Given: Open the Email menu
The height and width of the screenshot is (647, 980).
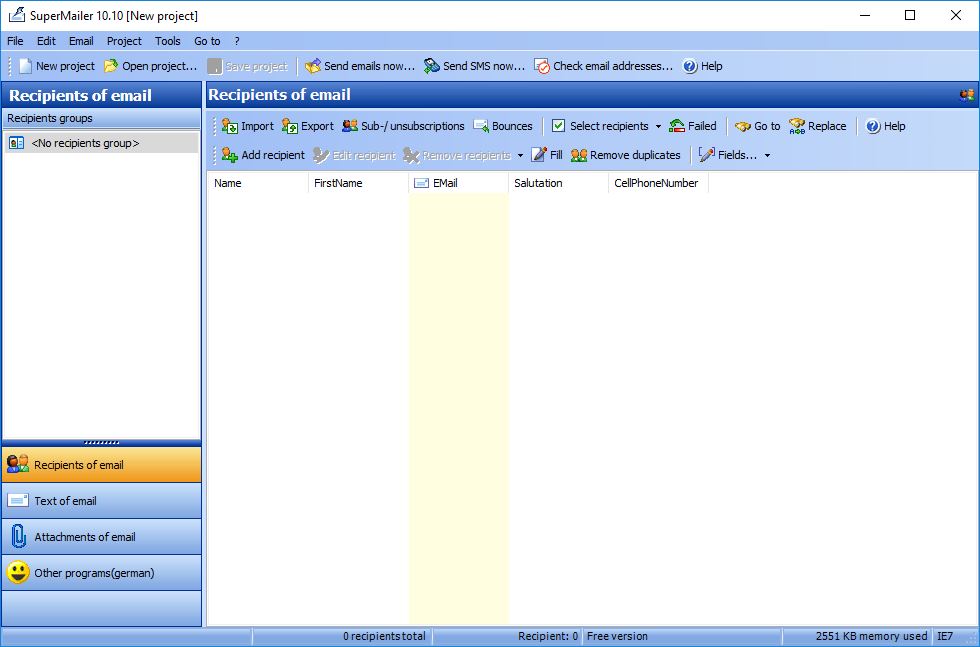Looking at the screenshot, I should (x=81, y=41).
